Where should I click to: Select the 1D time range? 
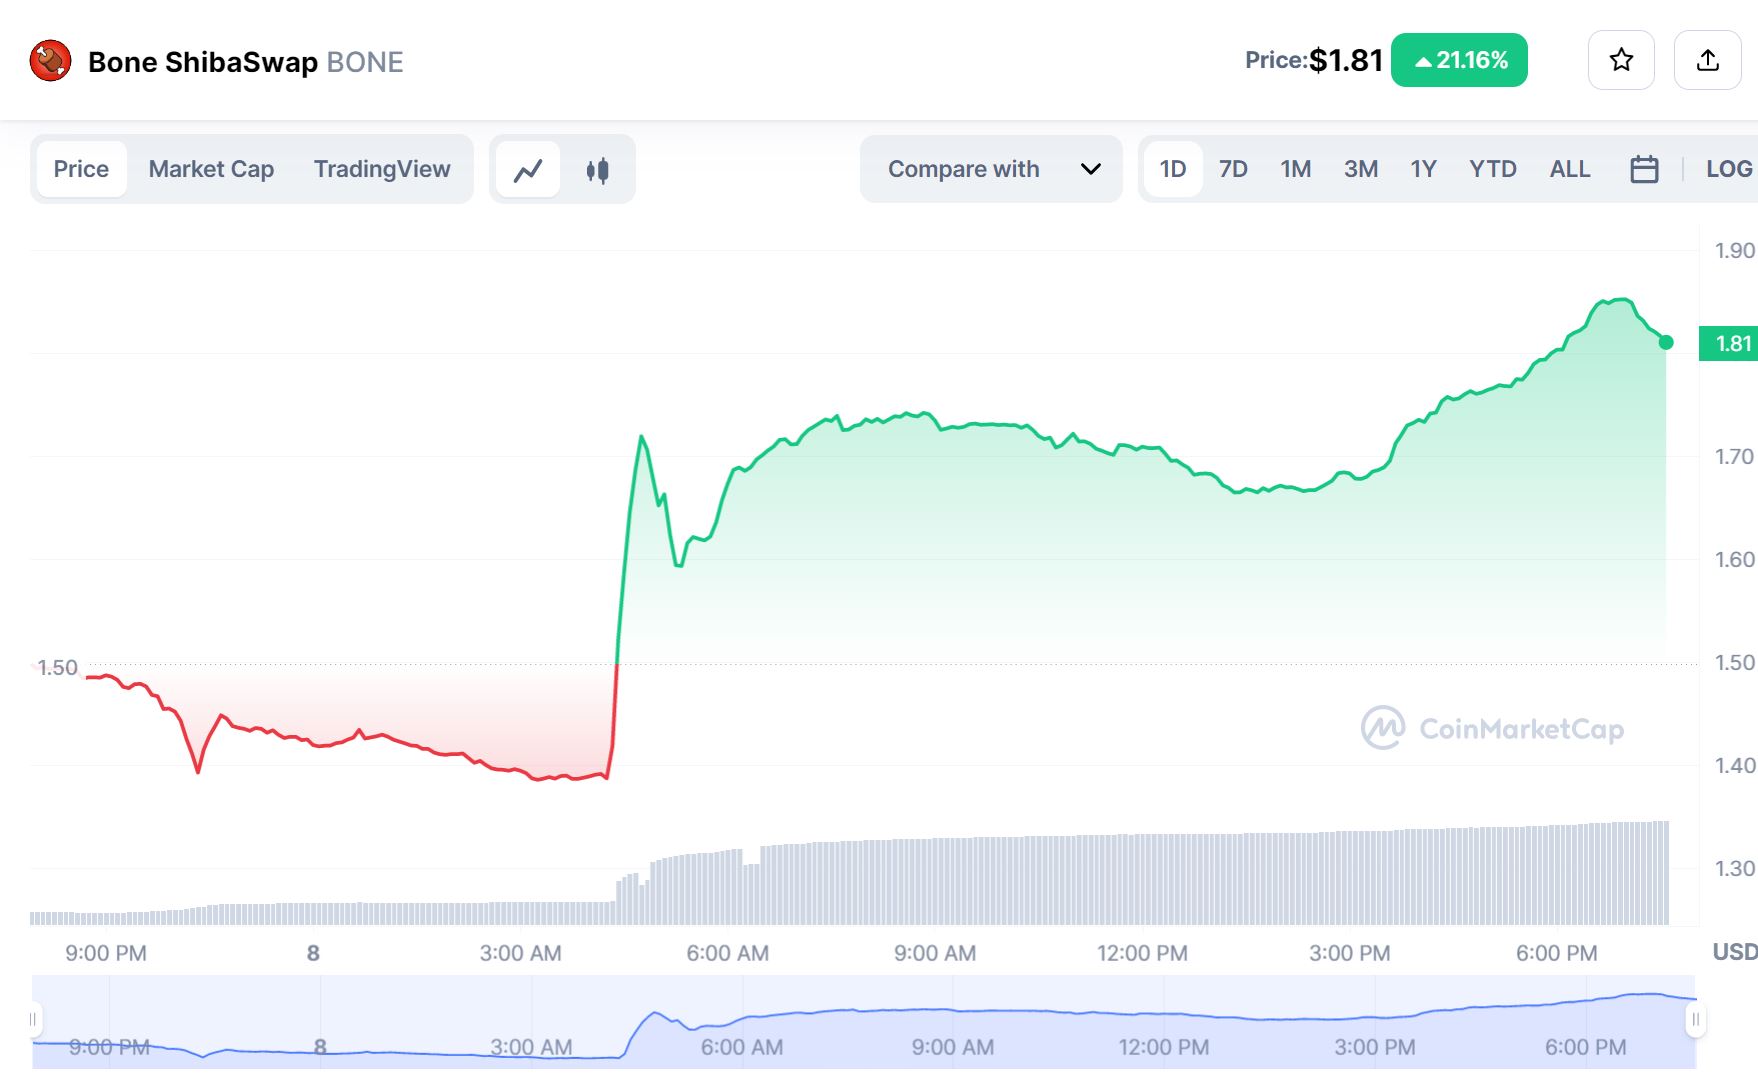1173,169
